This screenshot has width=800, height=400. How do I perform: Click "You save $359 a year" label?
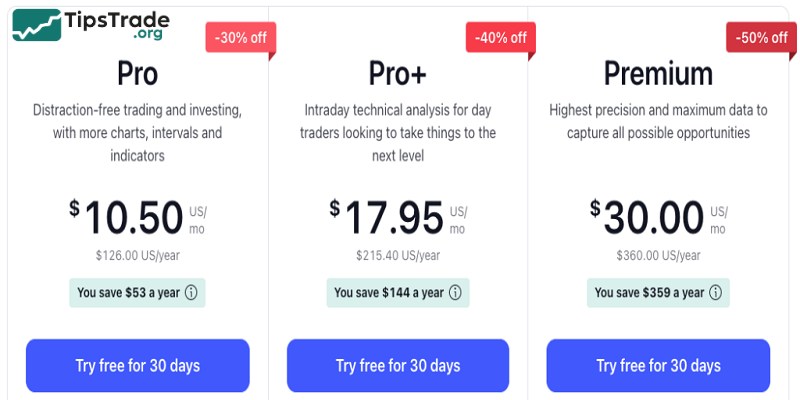pos(648,293)
